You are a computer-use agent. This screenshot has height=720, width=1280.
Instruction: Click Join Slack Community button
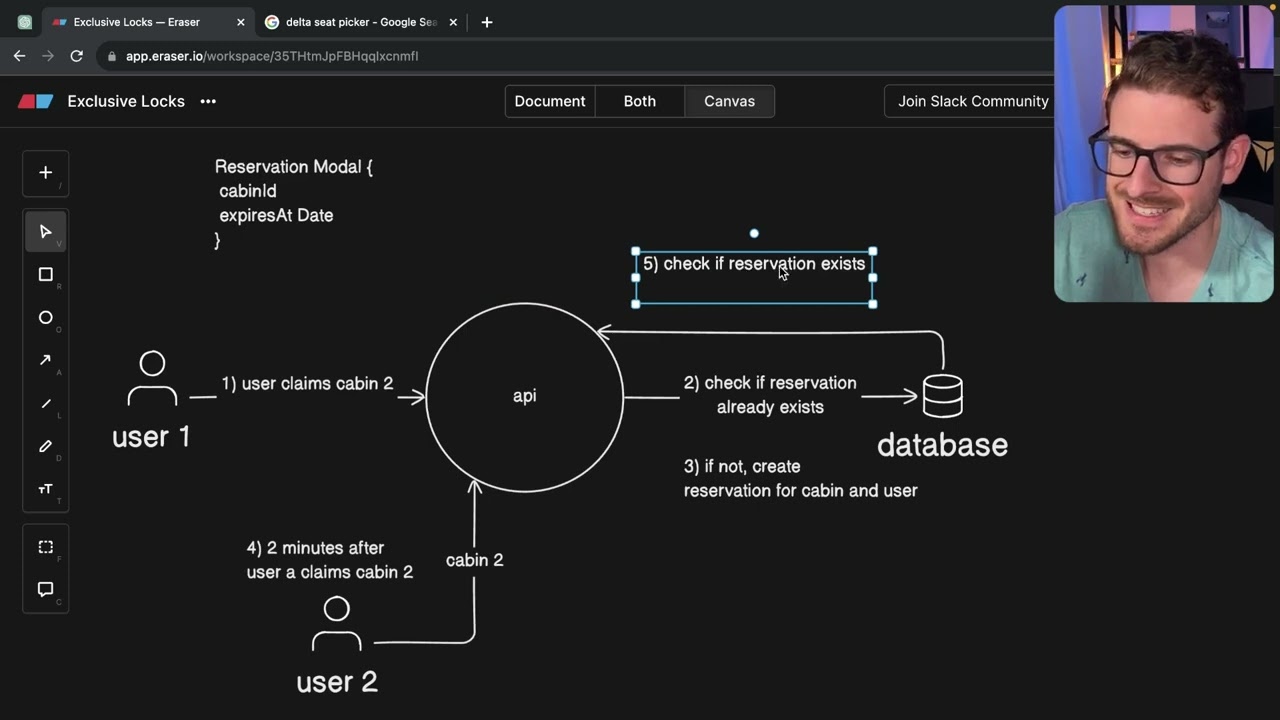[x=972, y=101]
